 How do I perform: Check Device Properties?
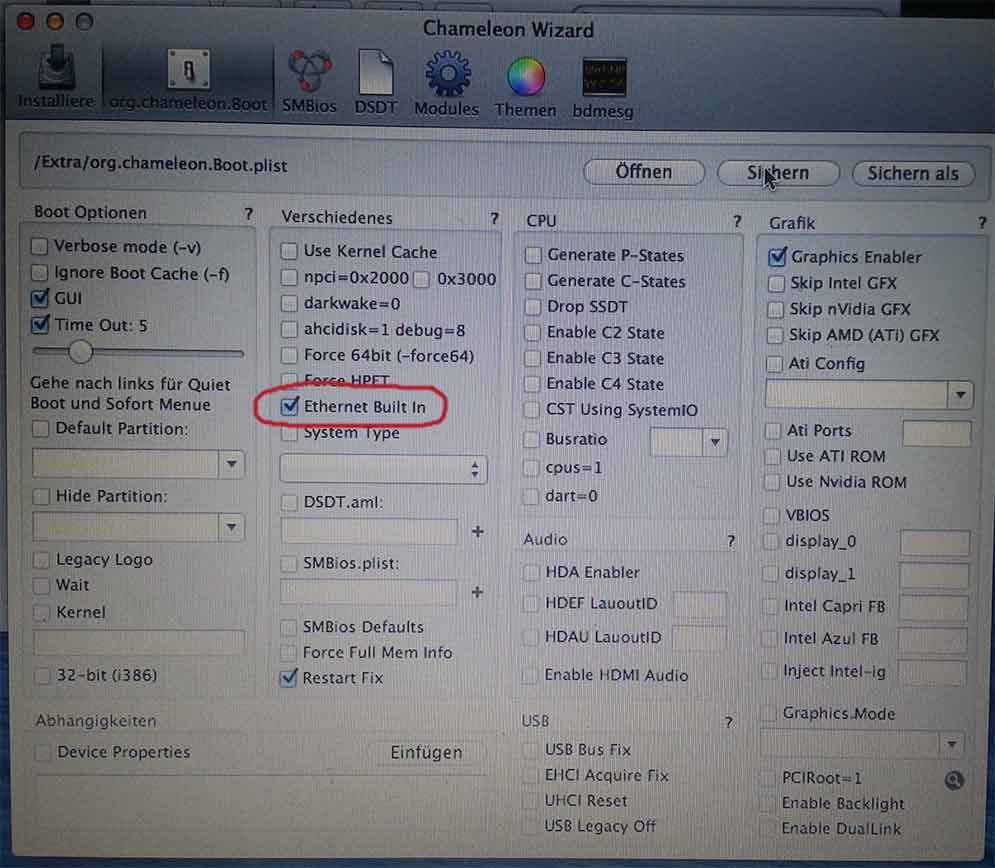click(43, 753)
